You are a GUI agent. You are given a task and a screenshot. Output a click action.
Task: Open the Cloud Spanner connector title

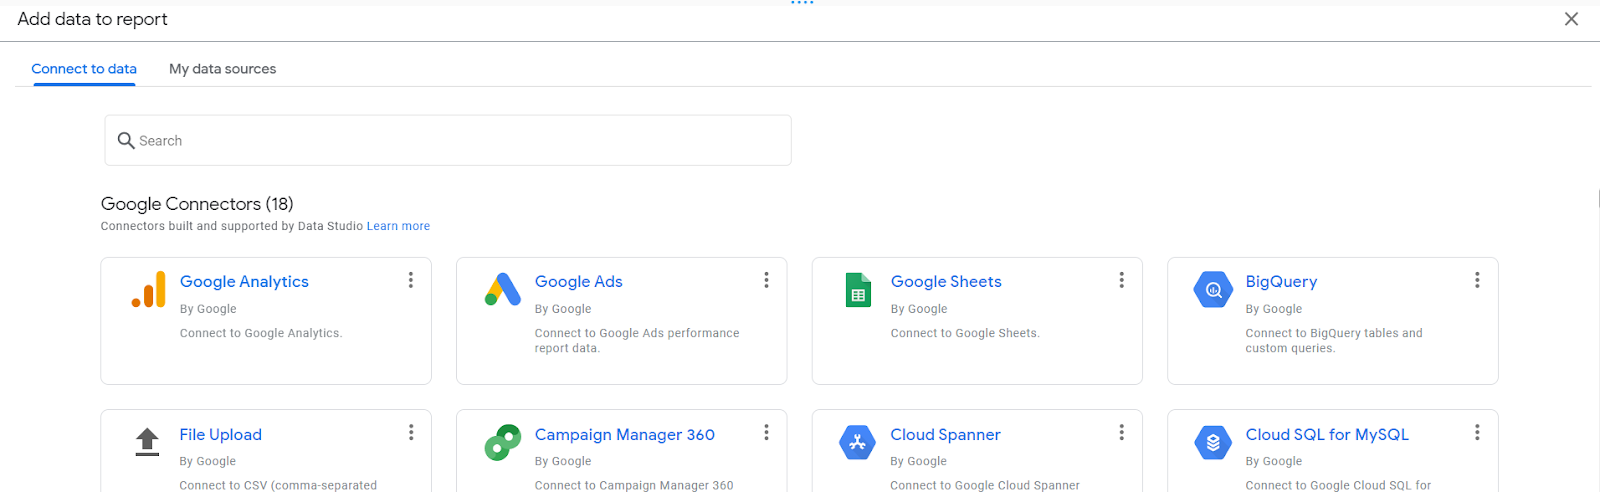(945, 435)
